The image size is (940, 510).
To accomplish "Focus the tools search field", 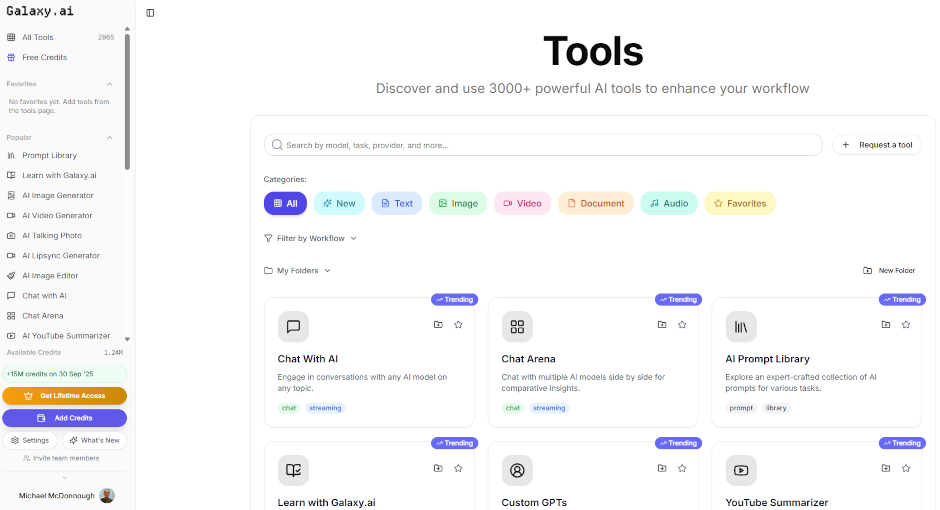I will point(543,145).
